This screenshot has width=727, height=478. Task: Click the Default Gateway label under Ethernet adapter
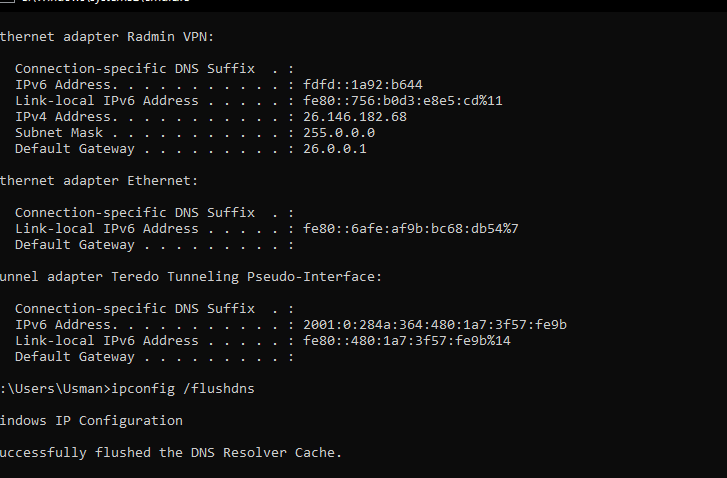pyautogui.click(x=74, y=244)
